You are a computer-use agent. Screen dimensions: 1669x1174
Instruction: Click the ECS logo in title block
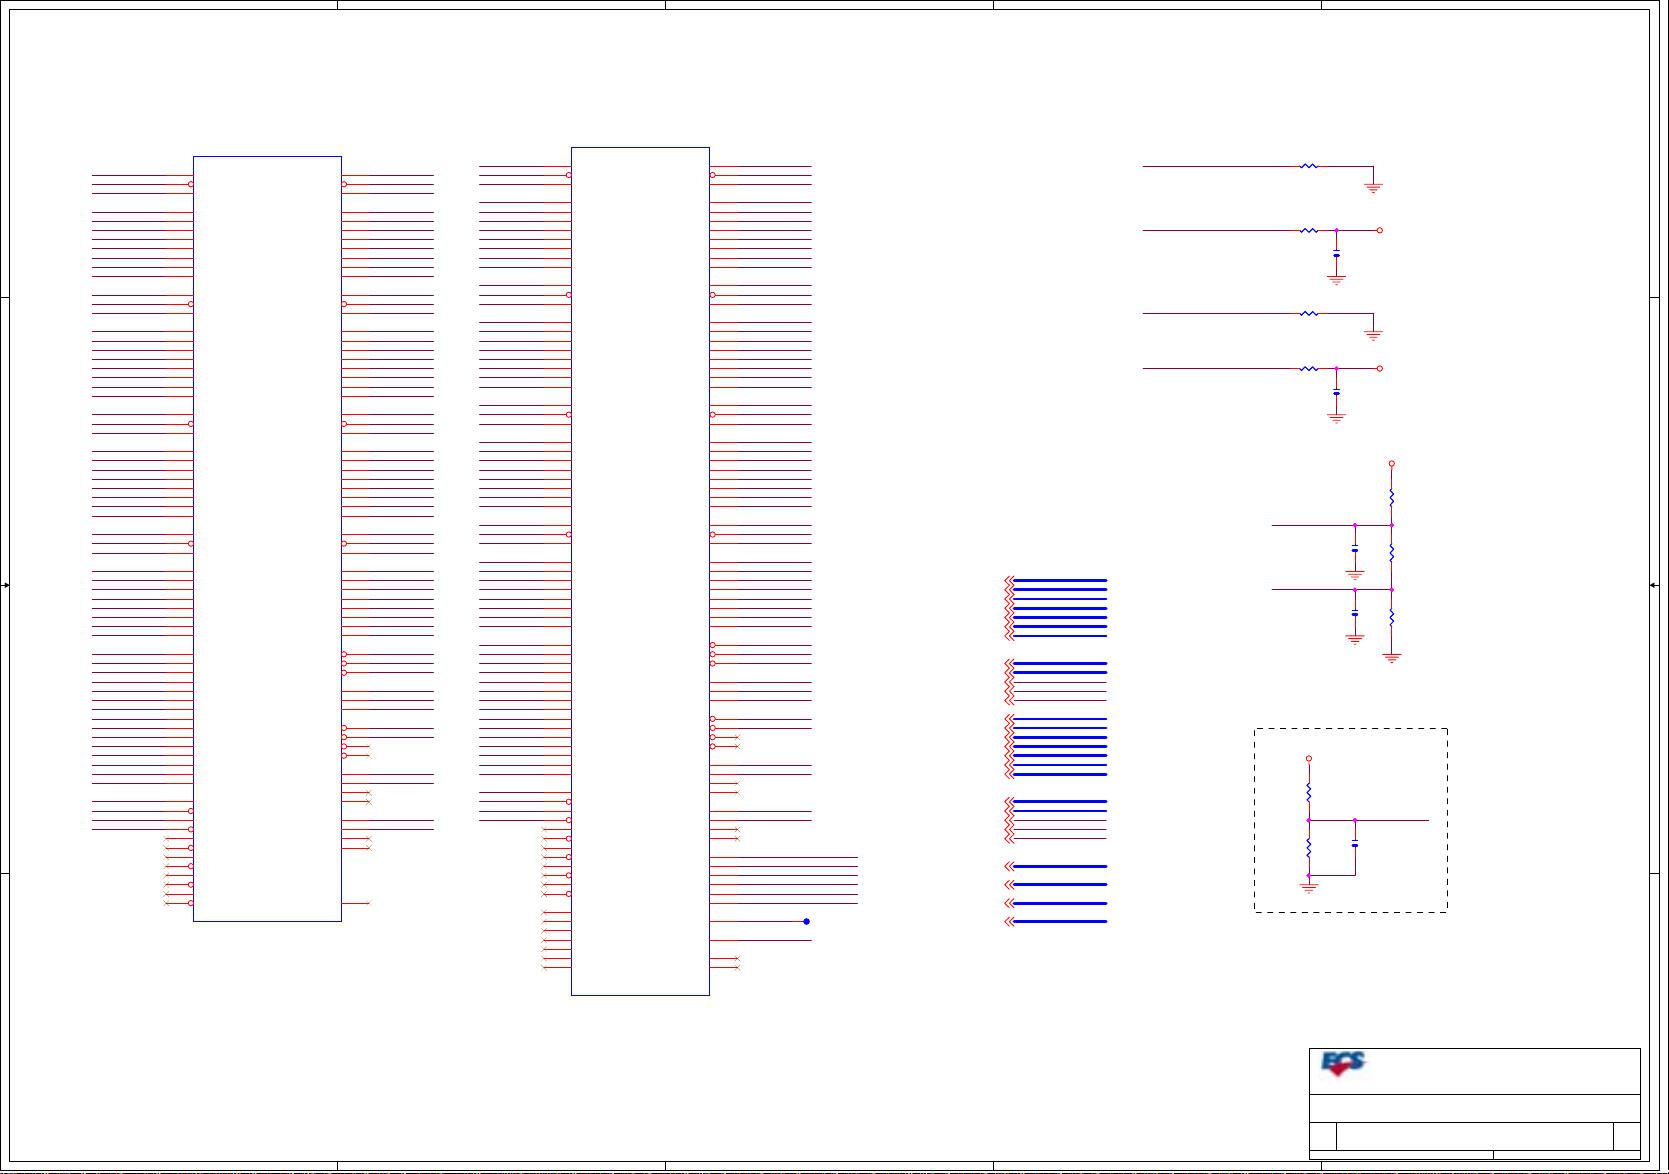1343,1063
